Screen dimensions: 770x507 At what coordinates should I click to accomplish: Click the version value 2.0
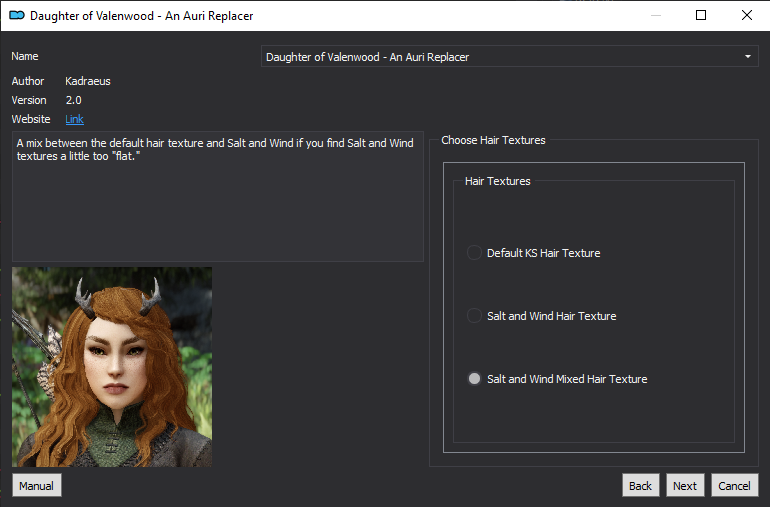[74, 100]
